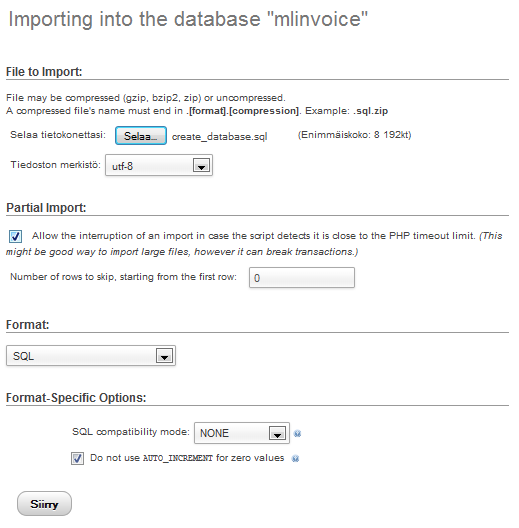Click the Do not use AUTO_INCREMENT label text
This screenshot has height=528, width=519.
coord(187,458)
